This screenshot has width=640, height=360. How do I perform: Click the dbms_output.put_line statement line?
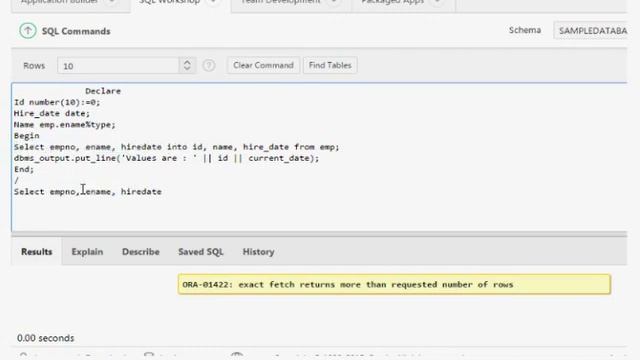[x=166, y=158]
